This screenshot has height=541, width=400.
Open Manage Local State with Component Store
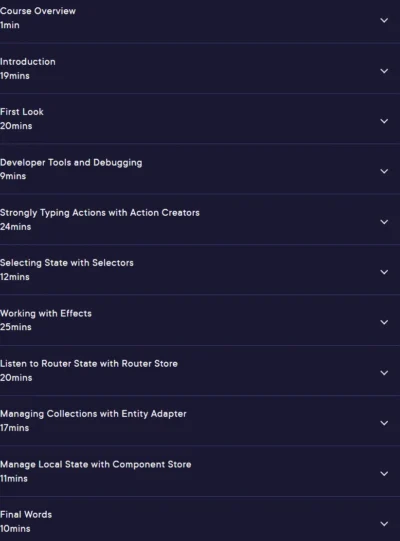coord(96,464)
